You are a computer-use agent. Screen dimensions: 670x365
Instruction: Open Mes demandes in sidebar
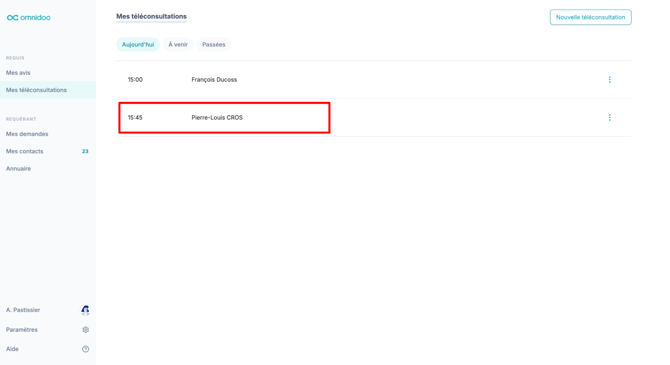tap(27, 134)
